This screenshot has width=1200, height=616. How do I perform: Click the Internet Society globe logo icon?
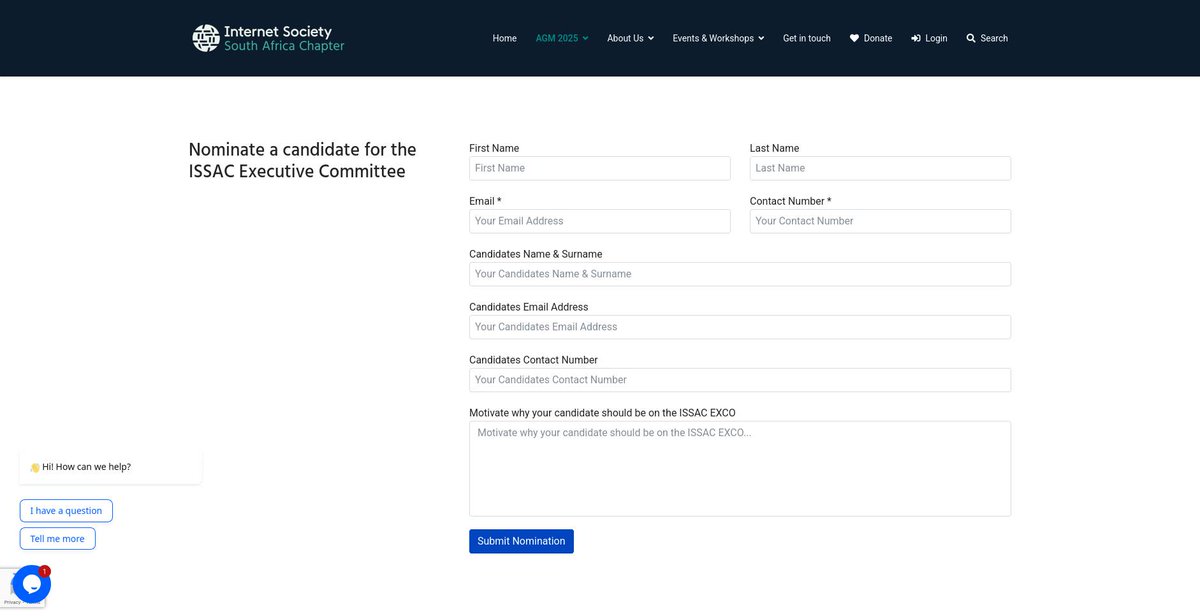click(205, 38)
